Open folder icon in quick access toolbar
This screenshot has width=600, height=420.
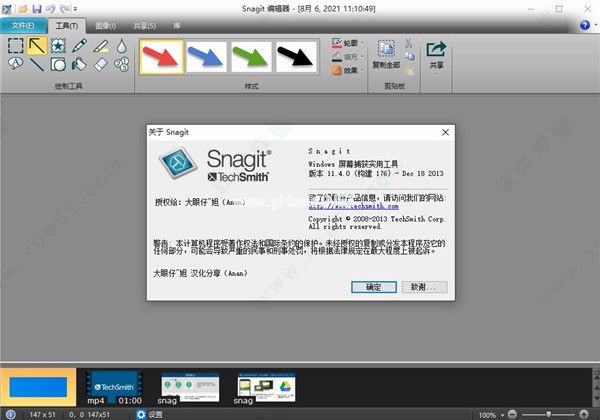click(23, 8)
